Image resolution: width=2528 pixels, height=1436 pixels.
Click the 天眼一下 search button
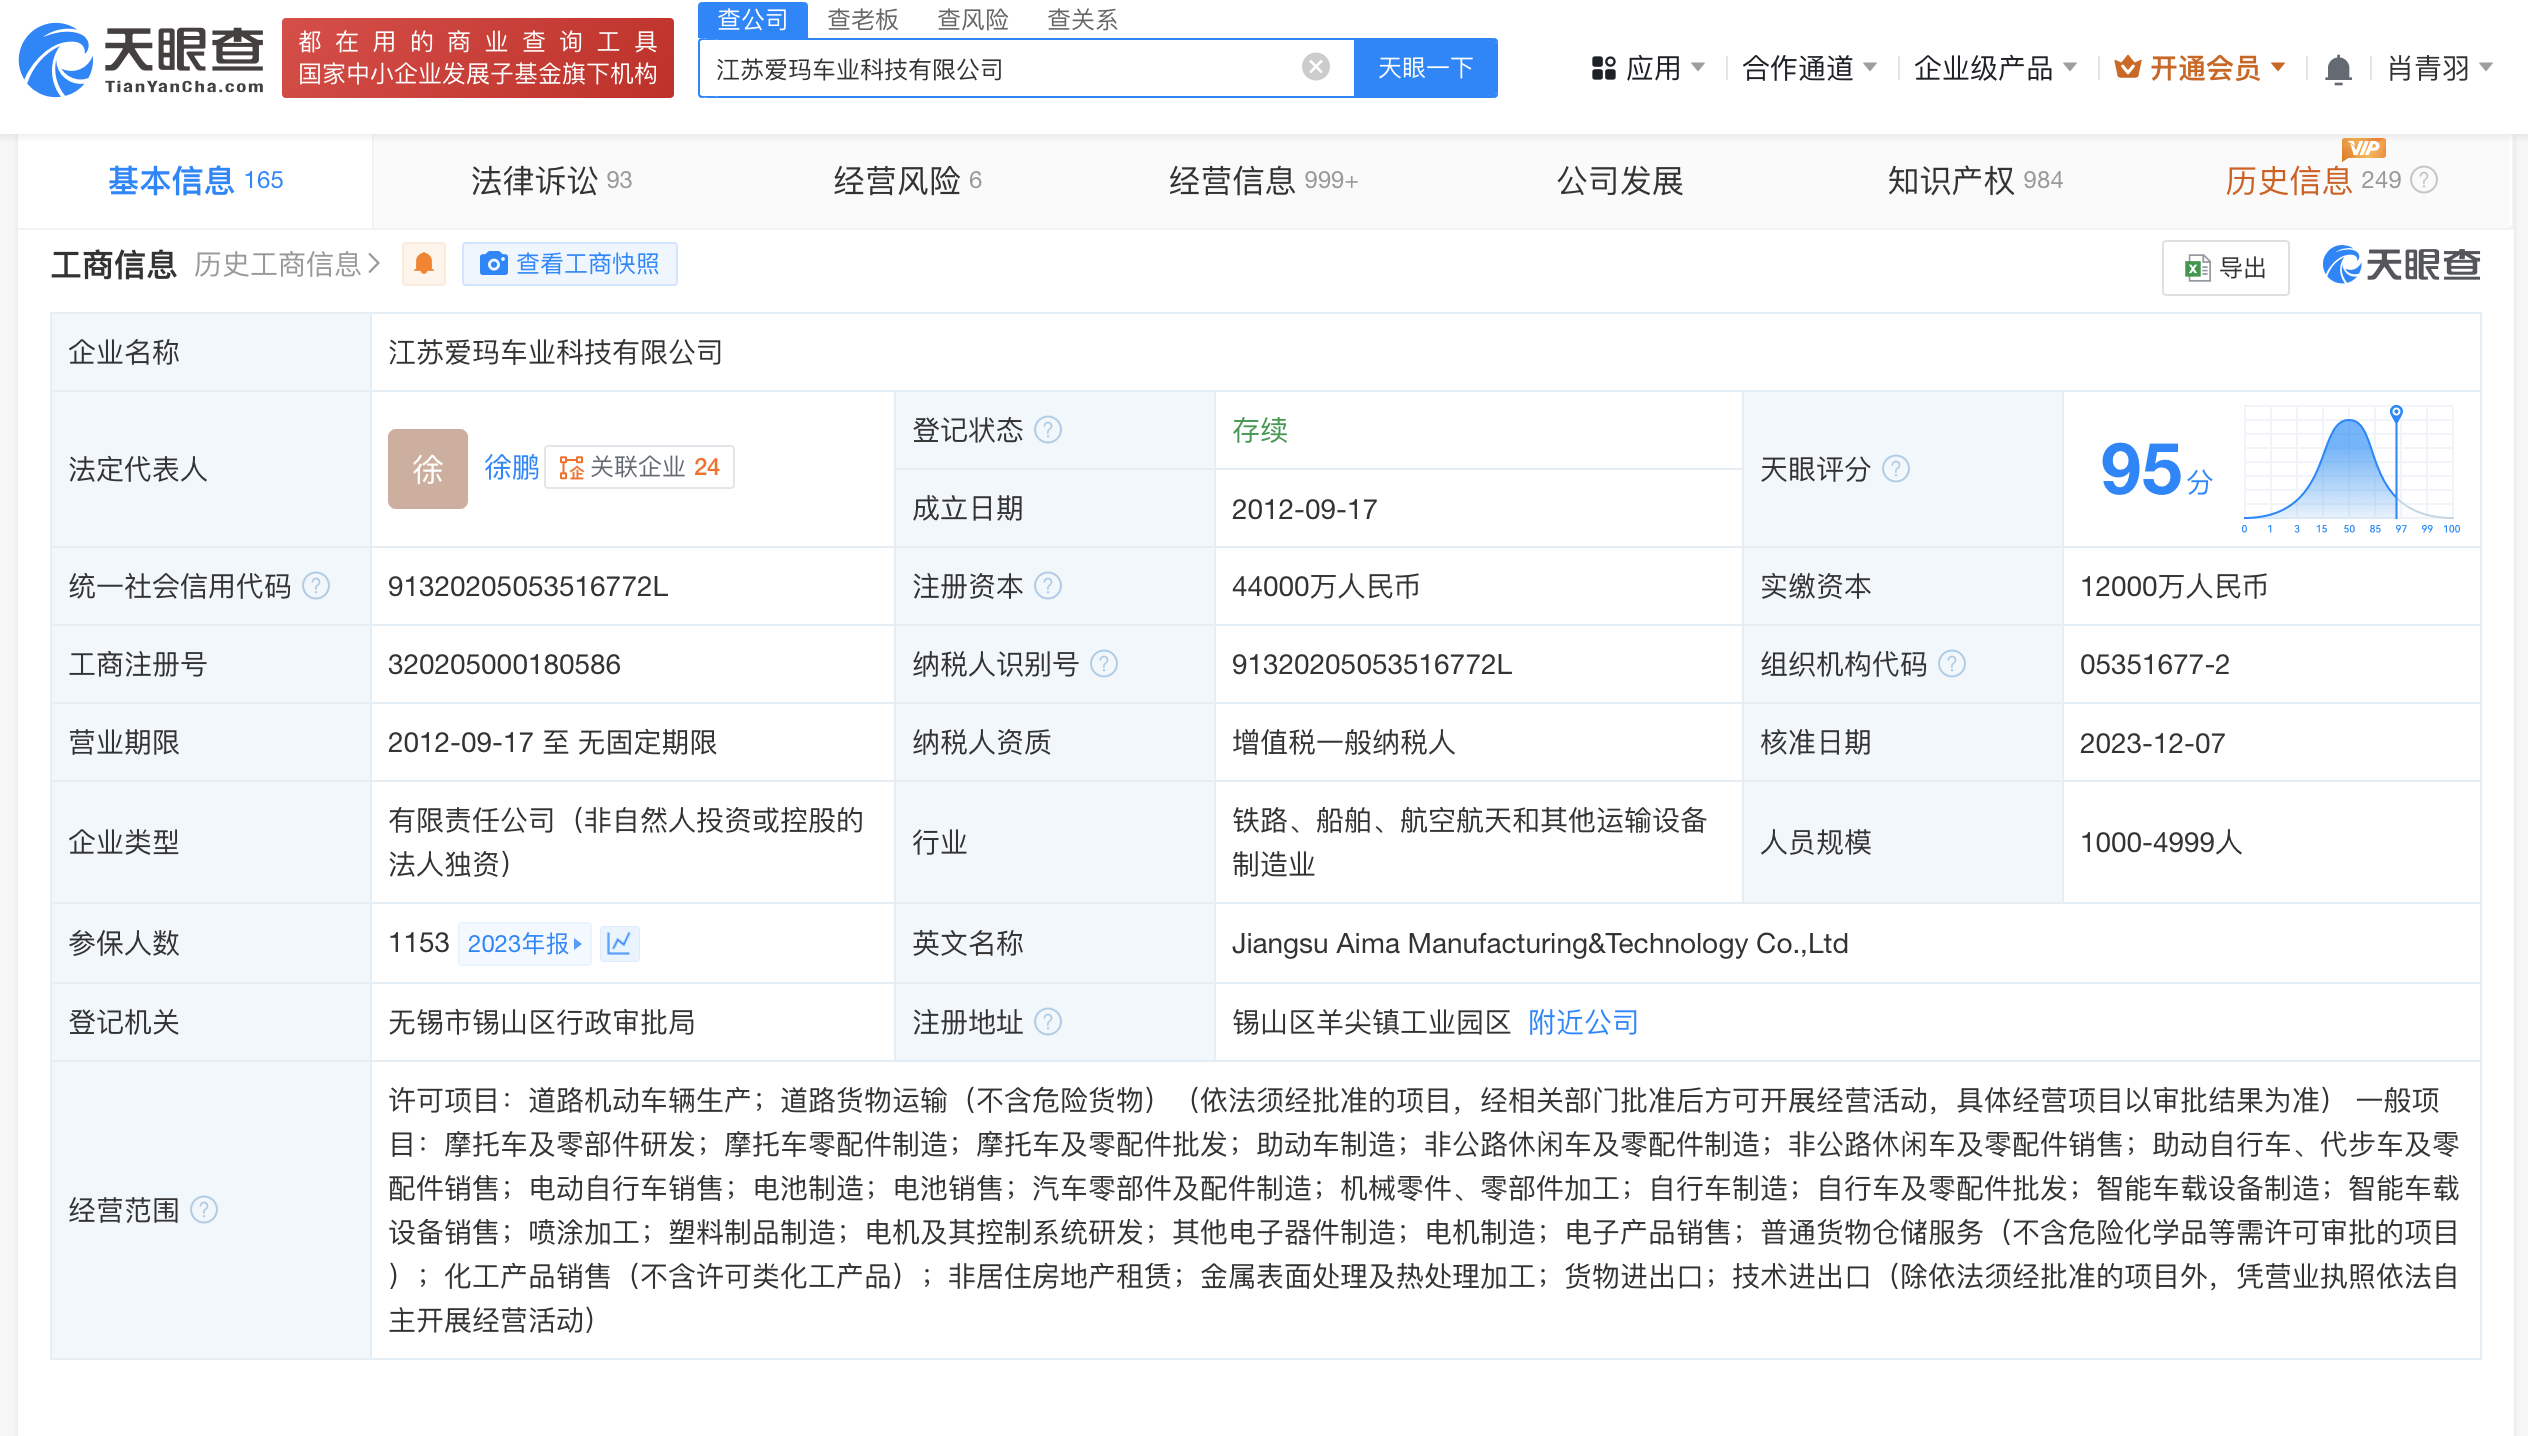1425,68
